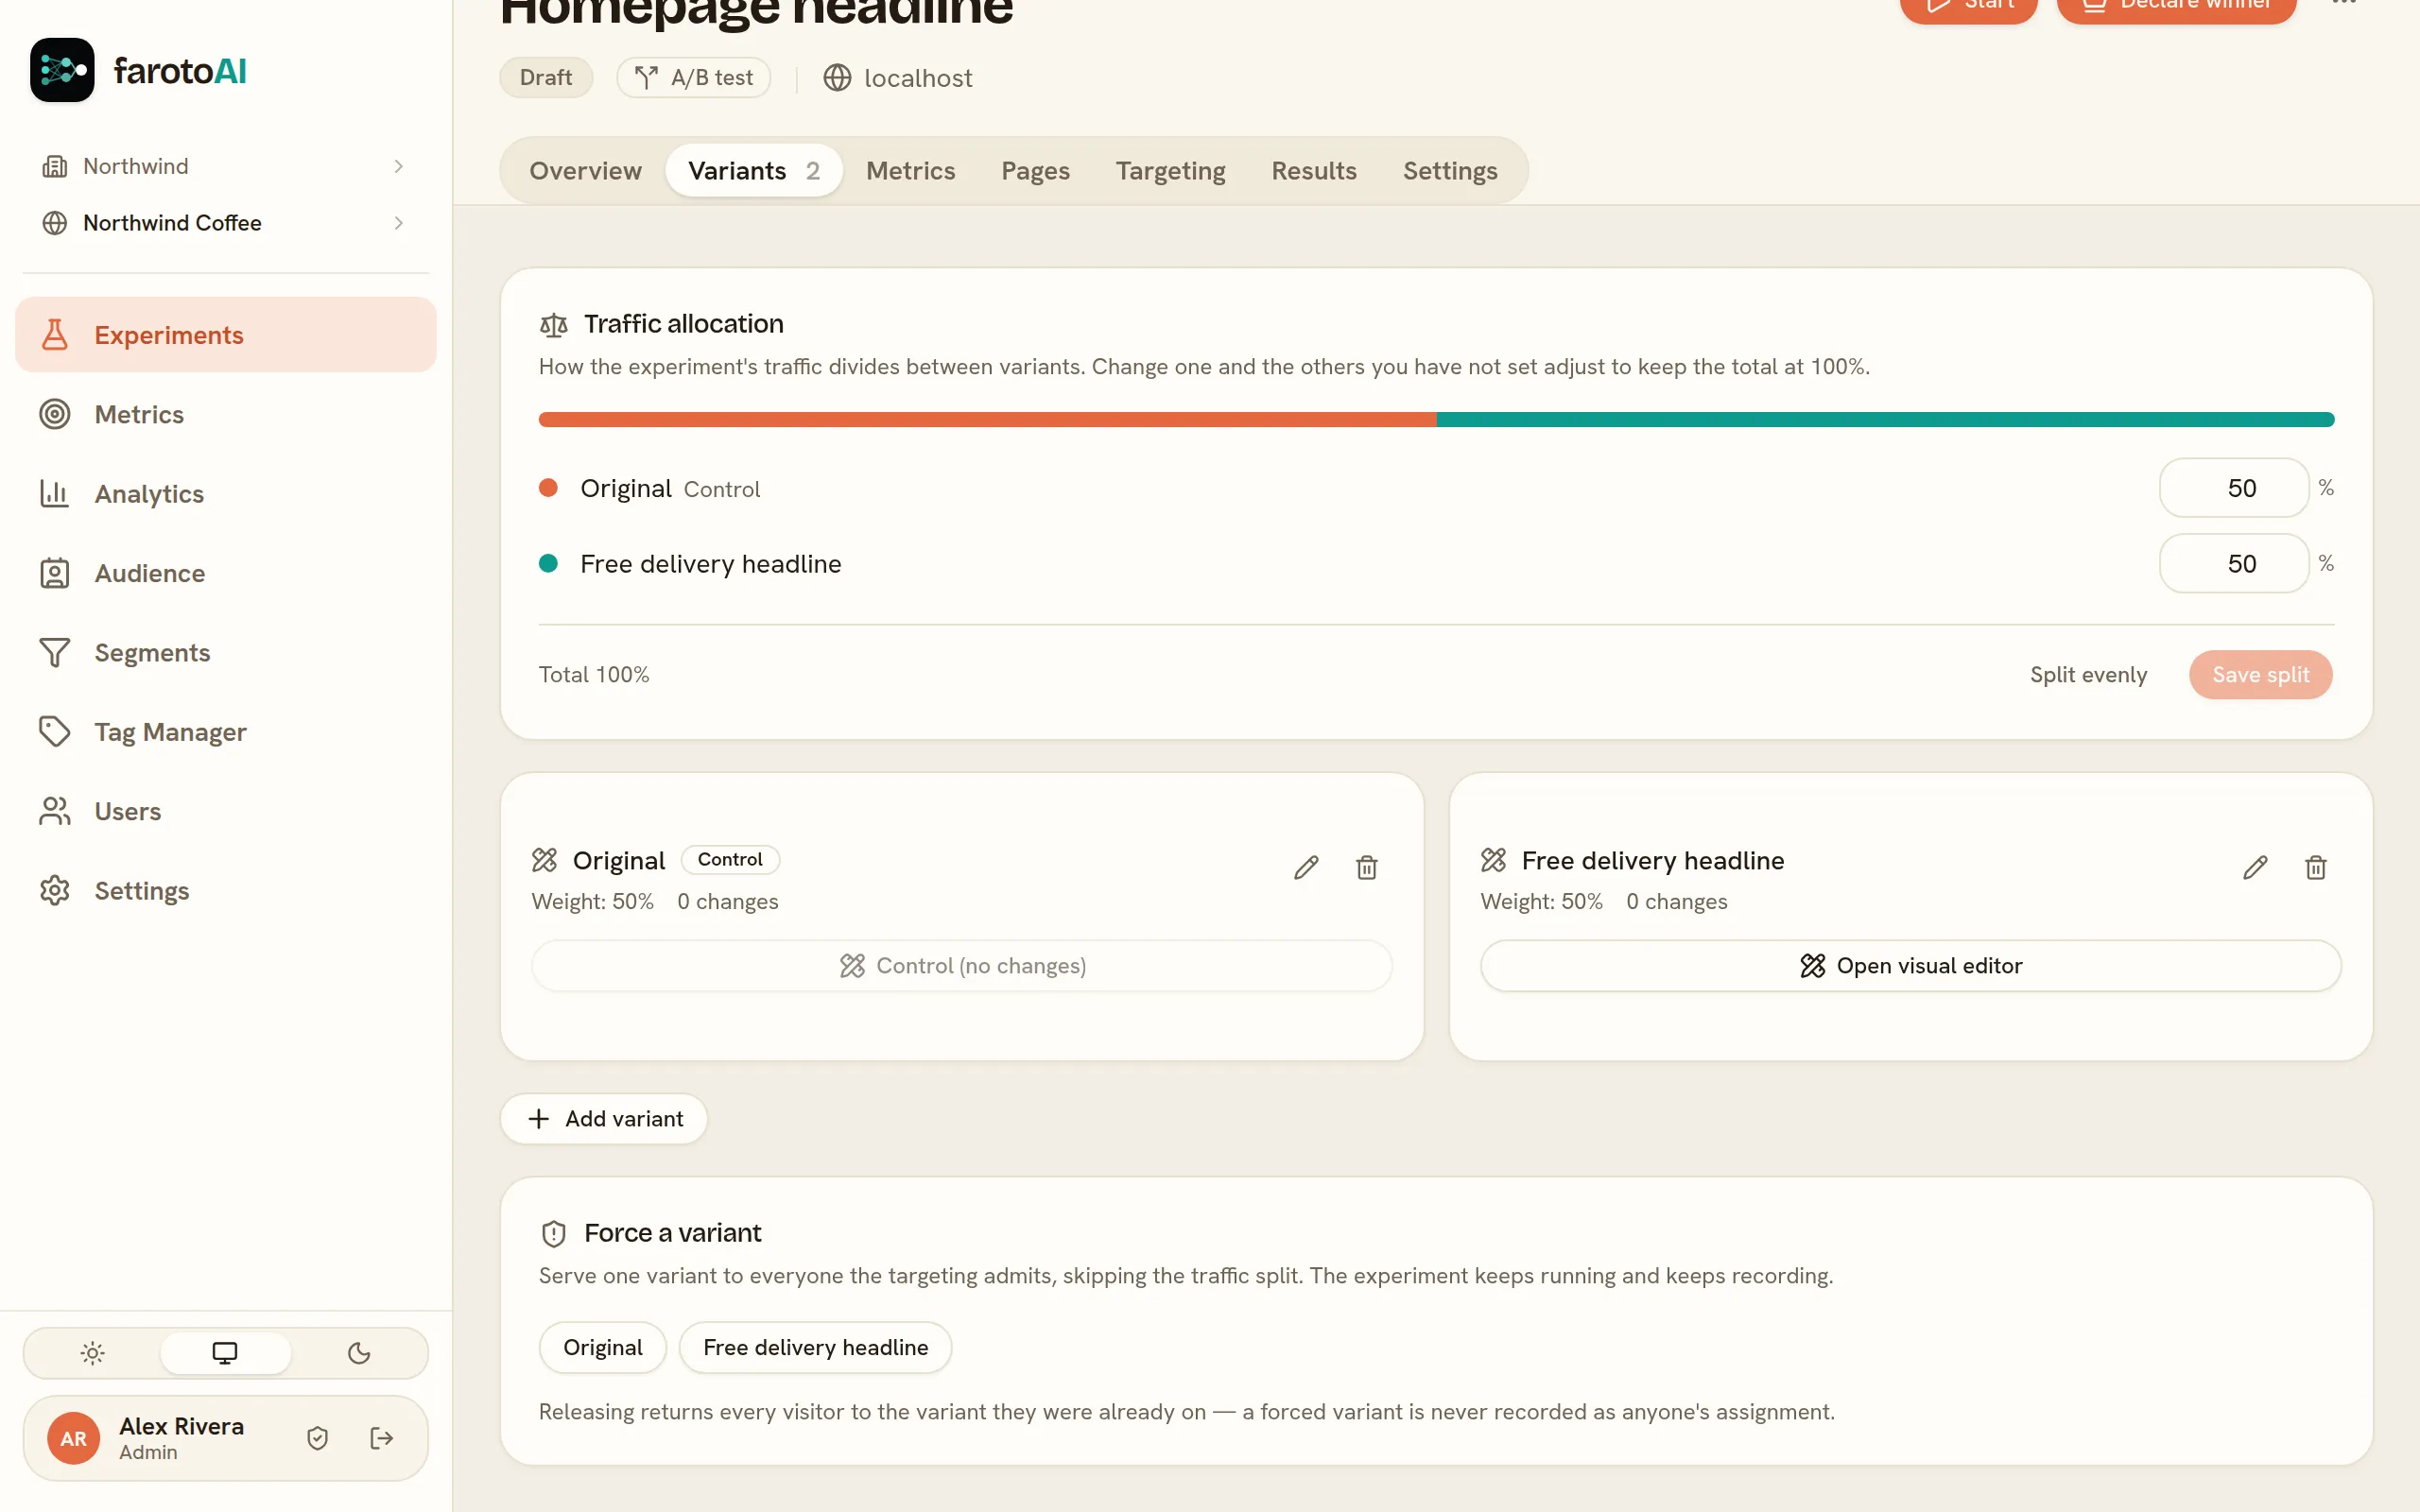
Task: Switch to the Targeting tab
Action: click(x=1170, y=171)
